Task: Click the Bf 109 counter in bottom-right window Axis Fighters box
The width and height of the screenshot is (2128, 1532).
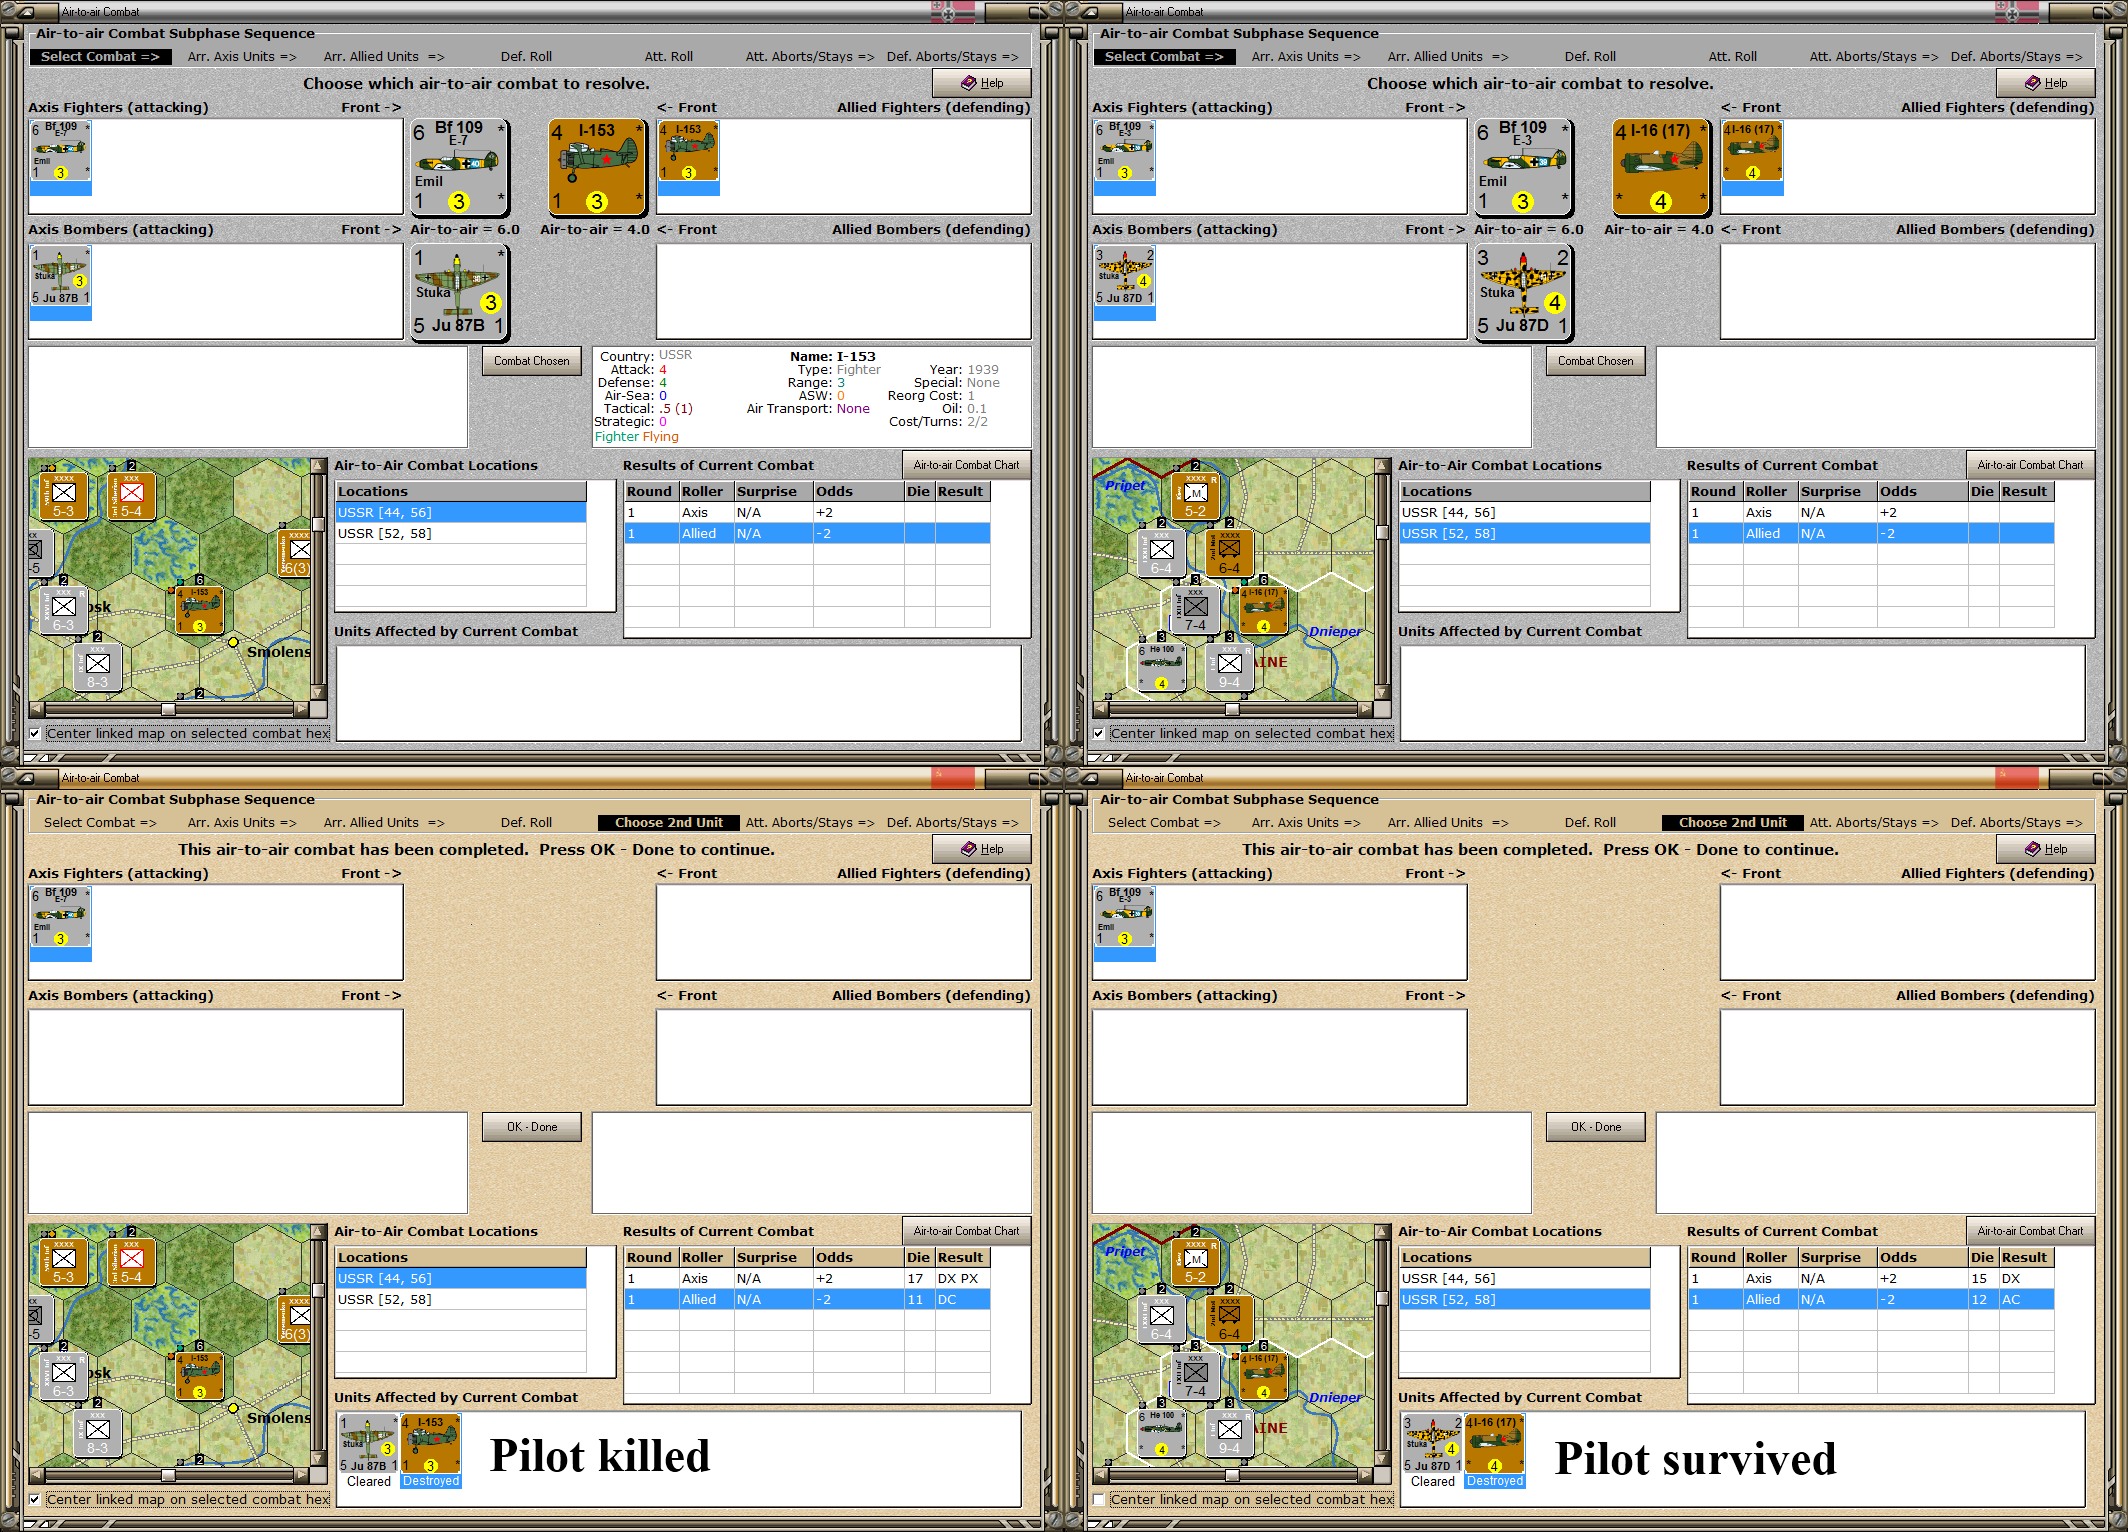Action: pos(1124,918)
